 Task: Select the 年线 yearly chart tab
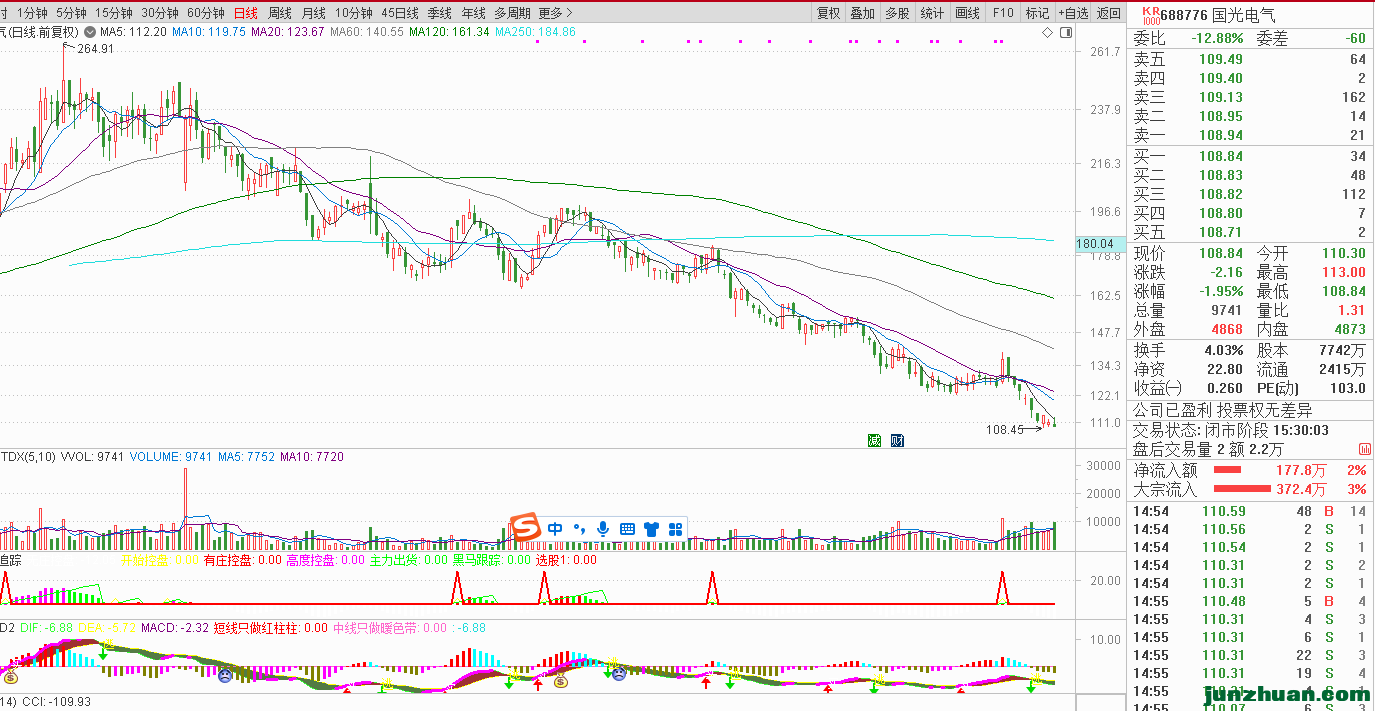click(x=474, y=13)
